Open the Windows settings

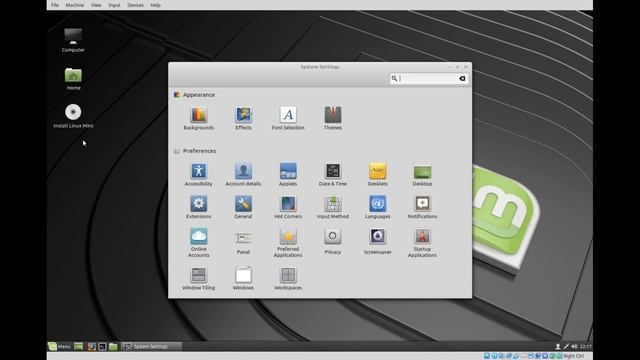243,278
